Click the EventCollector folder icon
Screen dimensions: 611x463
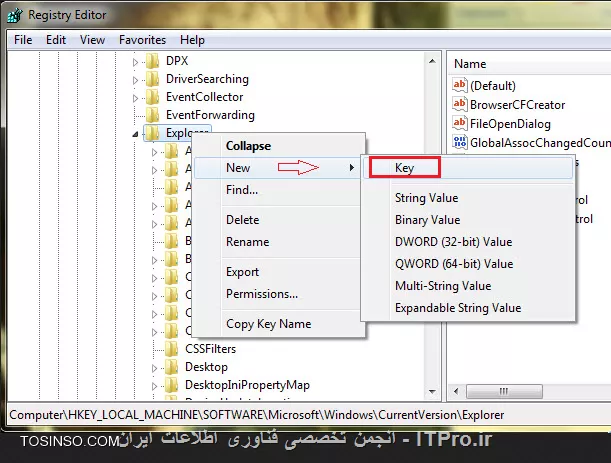point(152,97)
